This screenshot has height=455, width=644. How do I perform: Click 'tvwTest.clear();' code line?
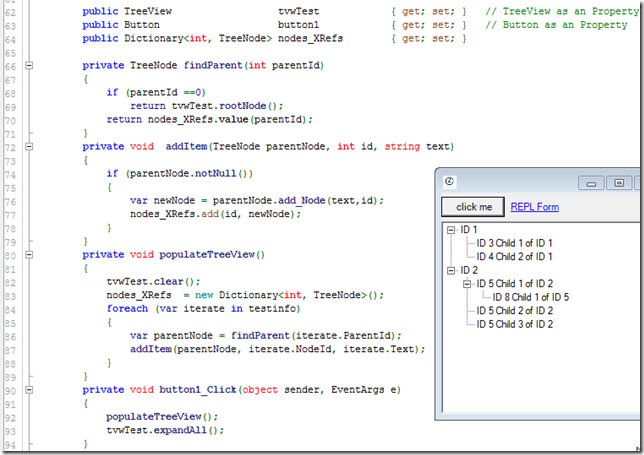pyautogui.click(x=153, y=282)
